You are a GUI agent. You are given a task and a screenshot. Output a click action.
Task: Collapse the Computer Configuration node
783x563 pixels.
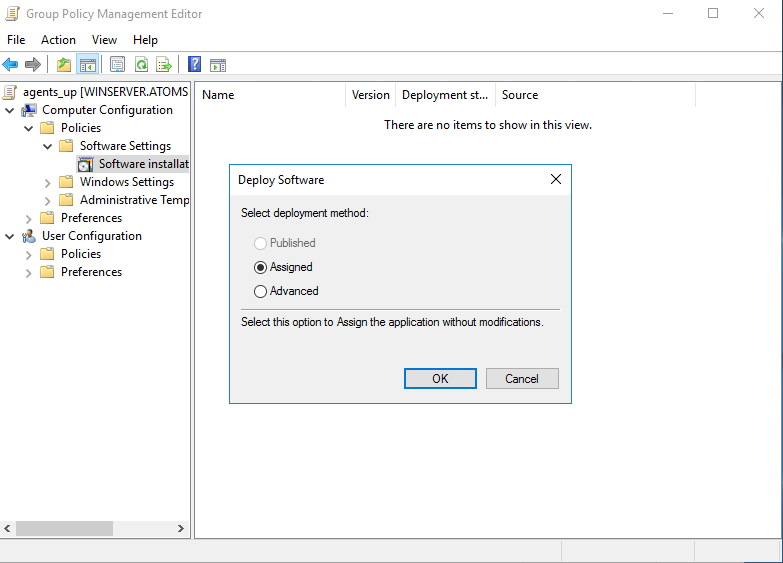tap(10, 110)
